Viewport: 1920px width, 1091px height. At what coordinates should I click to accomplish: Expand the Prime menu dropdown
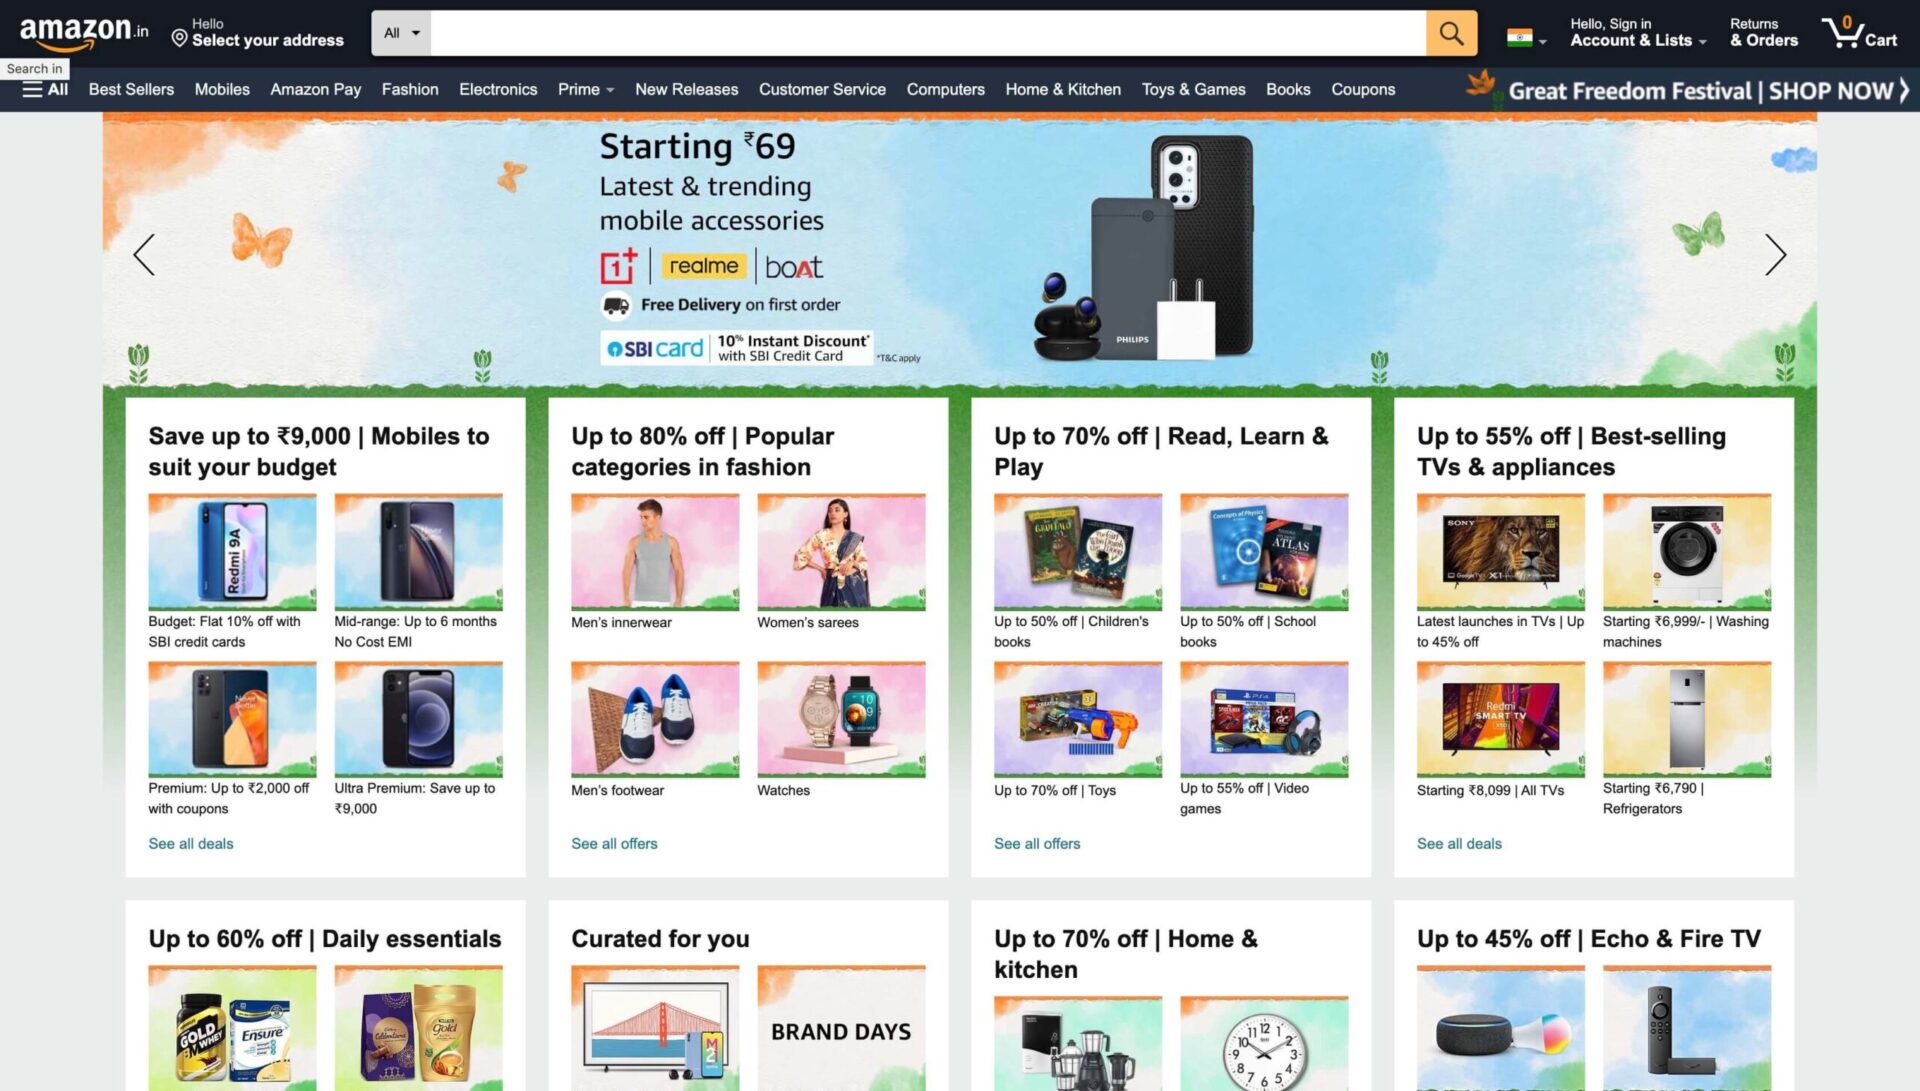coord(586,89)
